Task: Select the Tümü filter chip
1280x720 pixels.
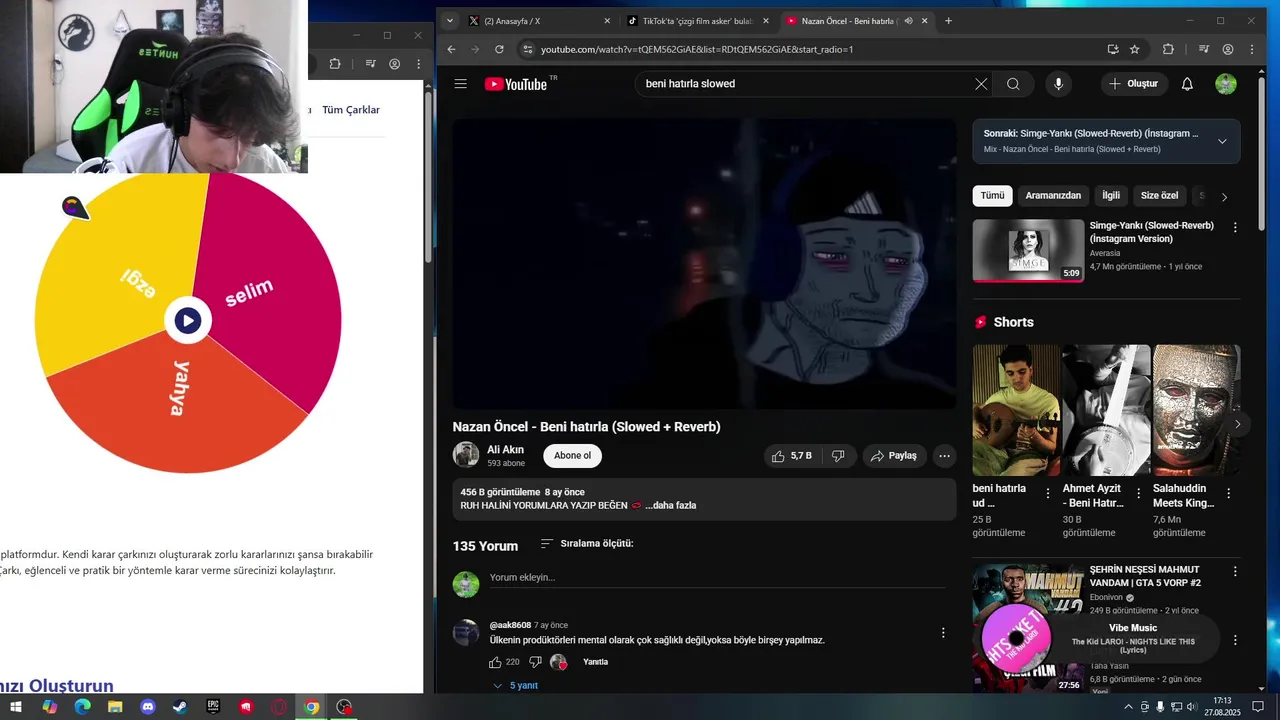Action: 992,196
